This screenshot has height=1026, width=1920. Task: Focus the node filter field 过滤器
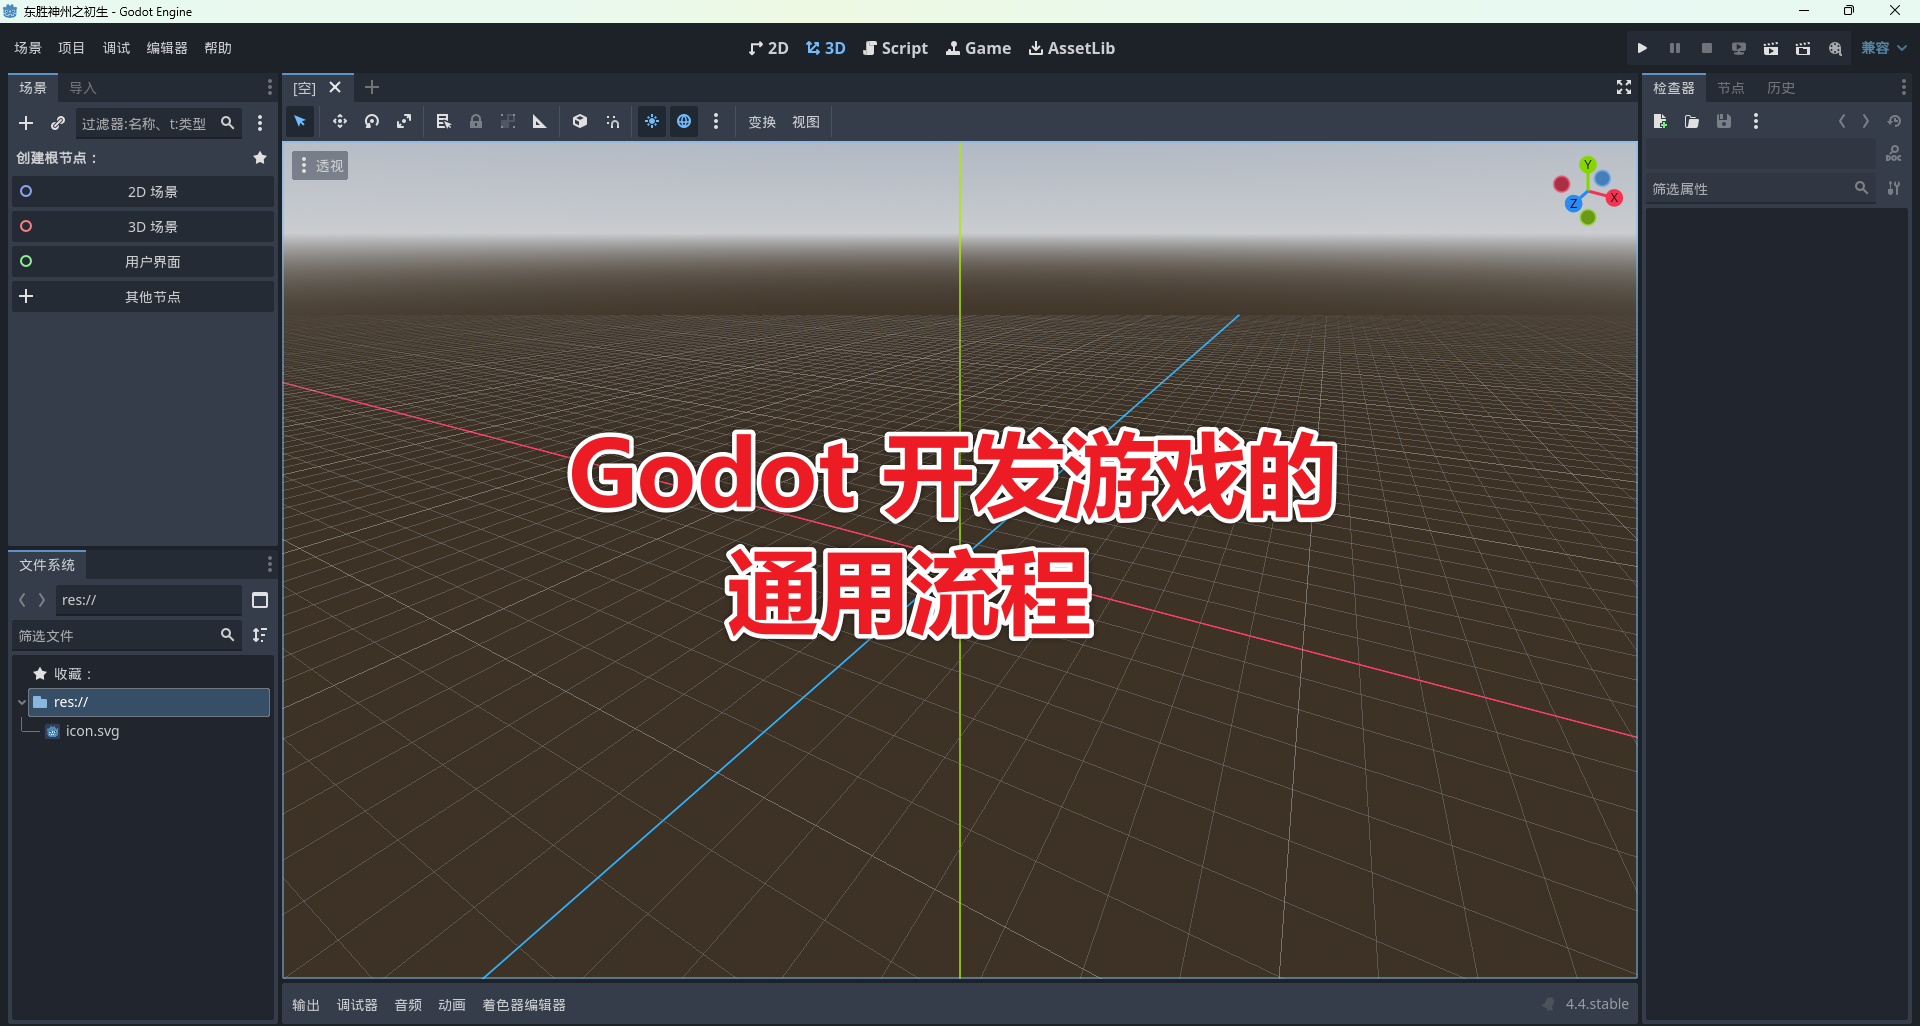(x=158, y=123)
